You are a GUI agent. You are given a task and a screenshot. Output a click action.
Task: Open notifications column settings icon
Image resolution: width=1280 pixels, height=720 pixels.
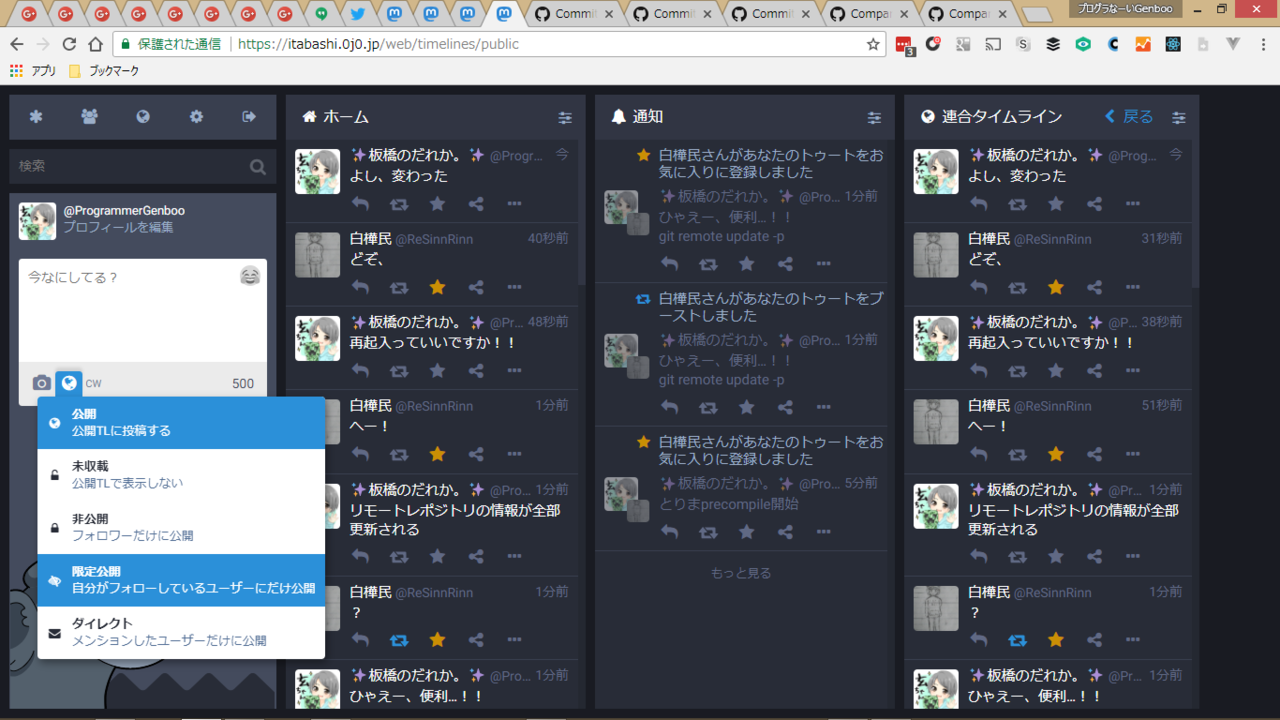[874, 118]
